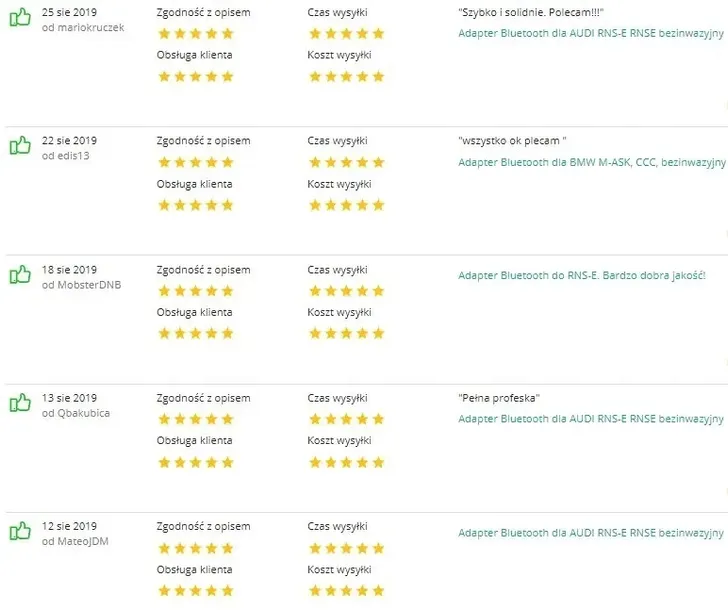Open Adapter Bluetooth AUDI link in MateoJDM review
The width and height of the screenshot is (728, 610).
[x=590, y=533]
